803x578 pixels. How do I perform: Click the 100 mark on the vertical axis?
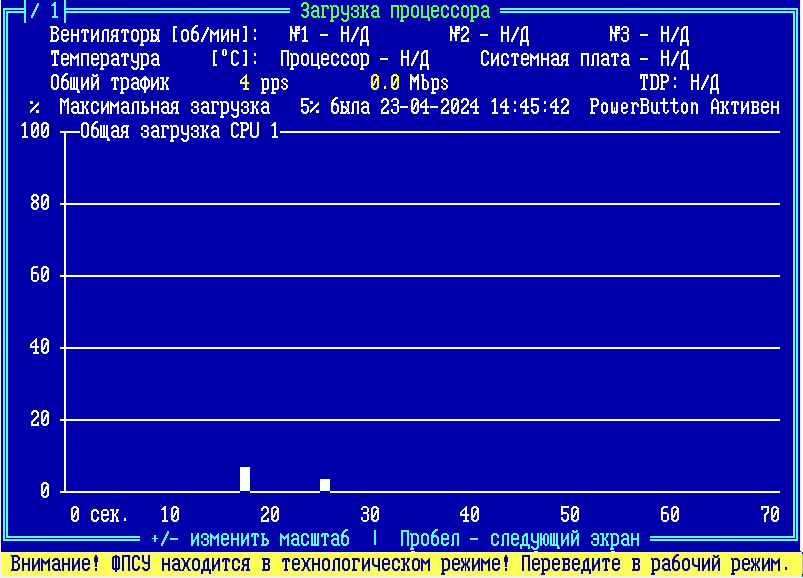point(35,132)
